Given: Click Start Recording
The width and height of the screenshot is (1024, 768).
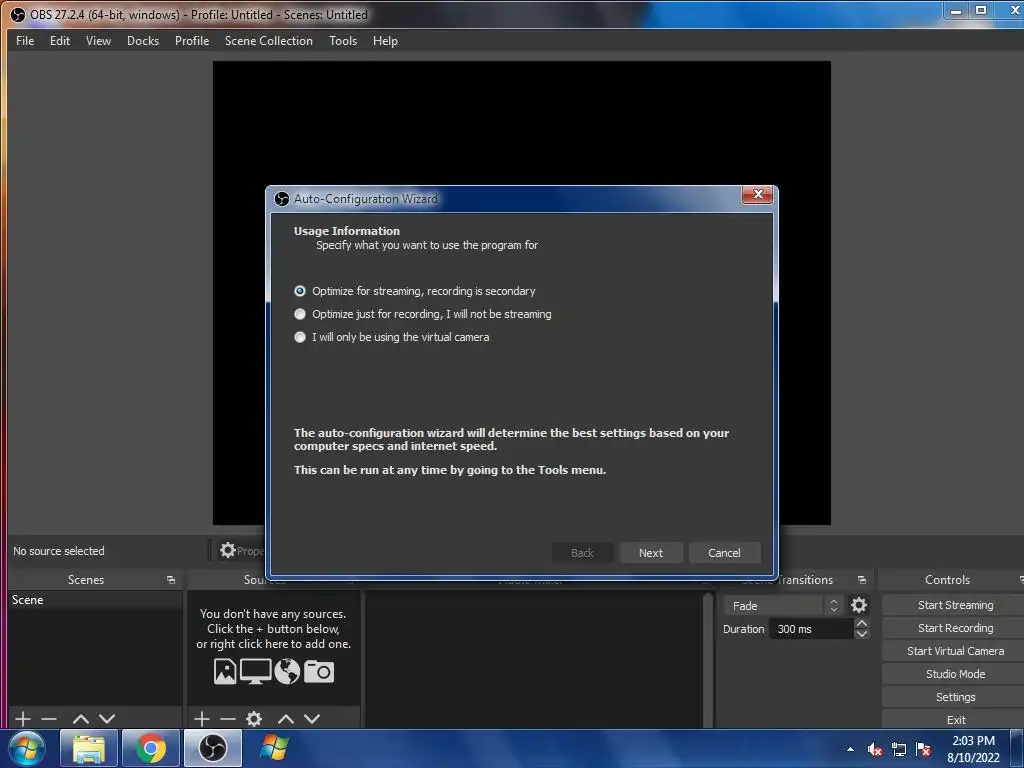Looking at the screenshot, I should click(955, 628).
